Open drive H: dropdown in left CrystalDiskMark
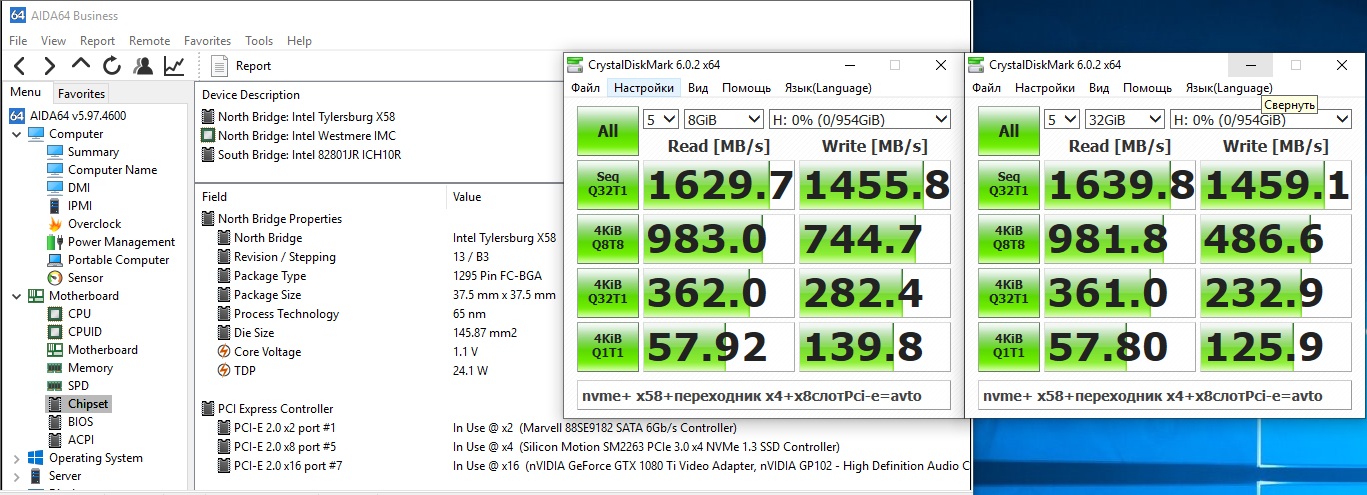Screen dimensions: 1367x495 click(859, 120)
